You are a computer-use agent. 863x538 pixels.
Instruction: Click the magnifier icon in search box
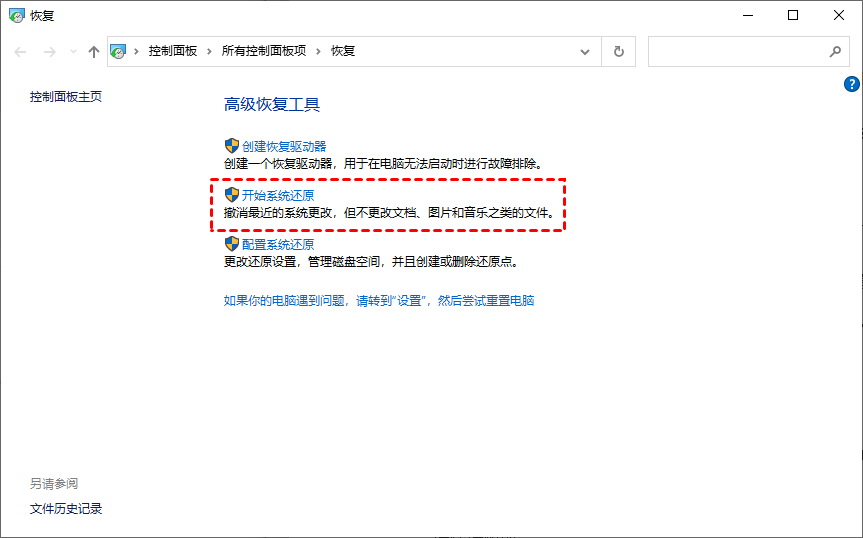[835, 51]
